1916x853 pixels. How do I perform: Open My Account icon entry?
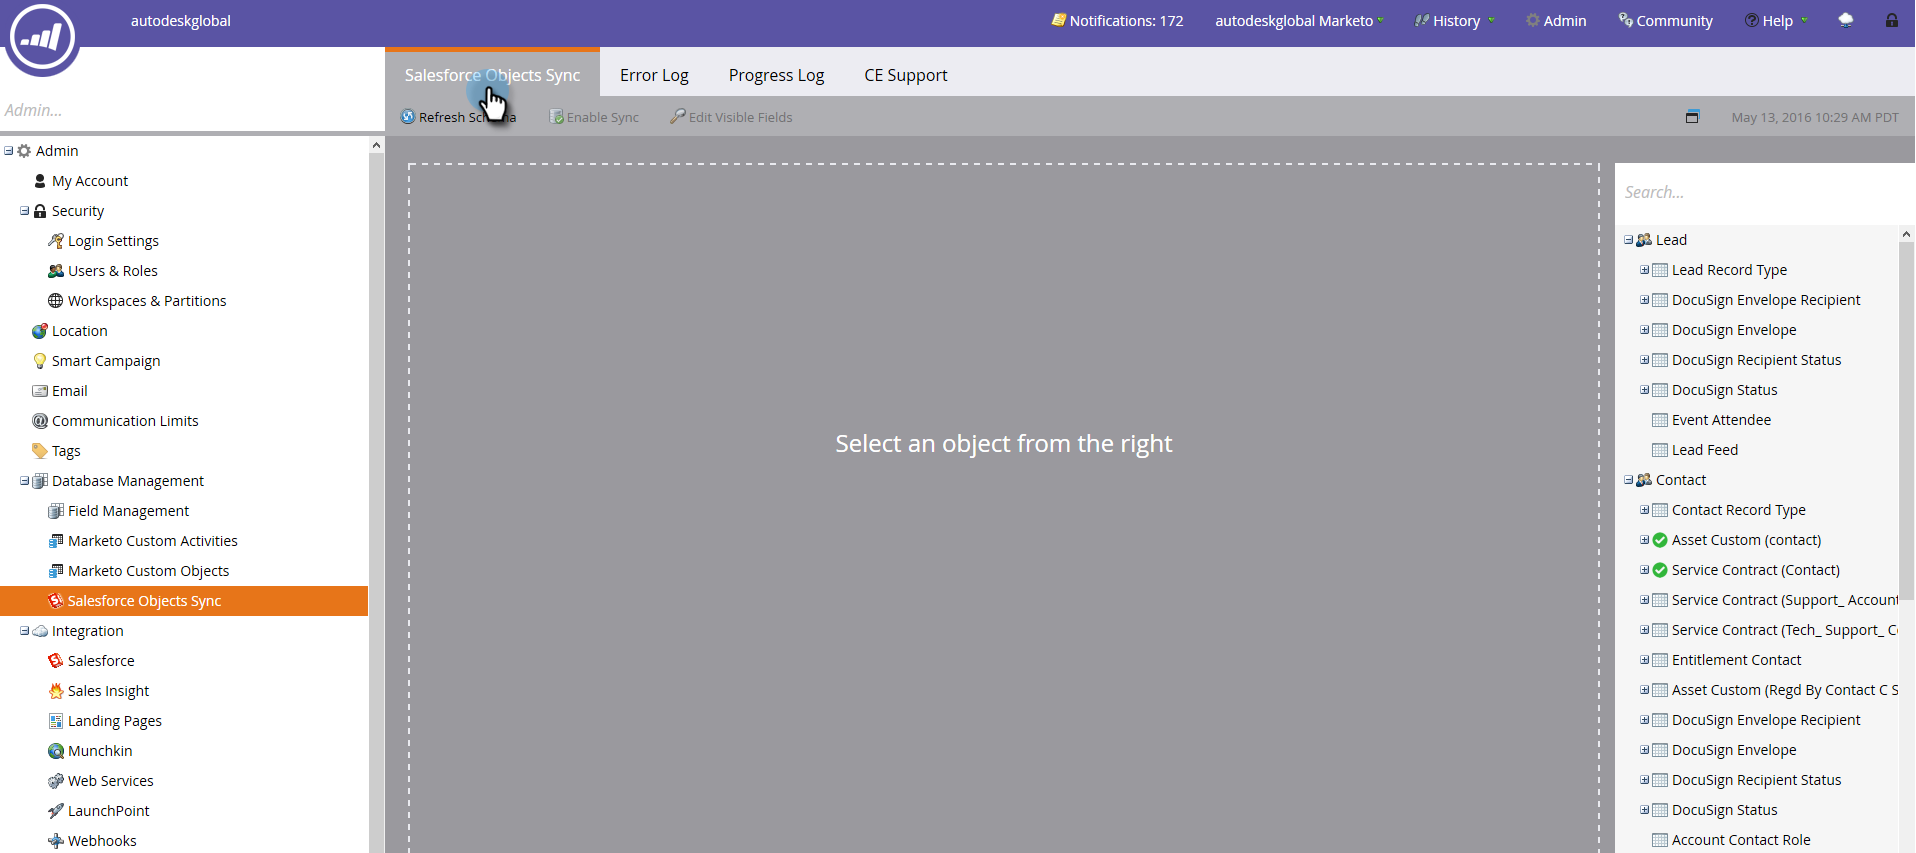click(x=40, y=181)
